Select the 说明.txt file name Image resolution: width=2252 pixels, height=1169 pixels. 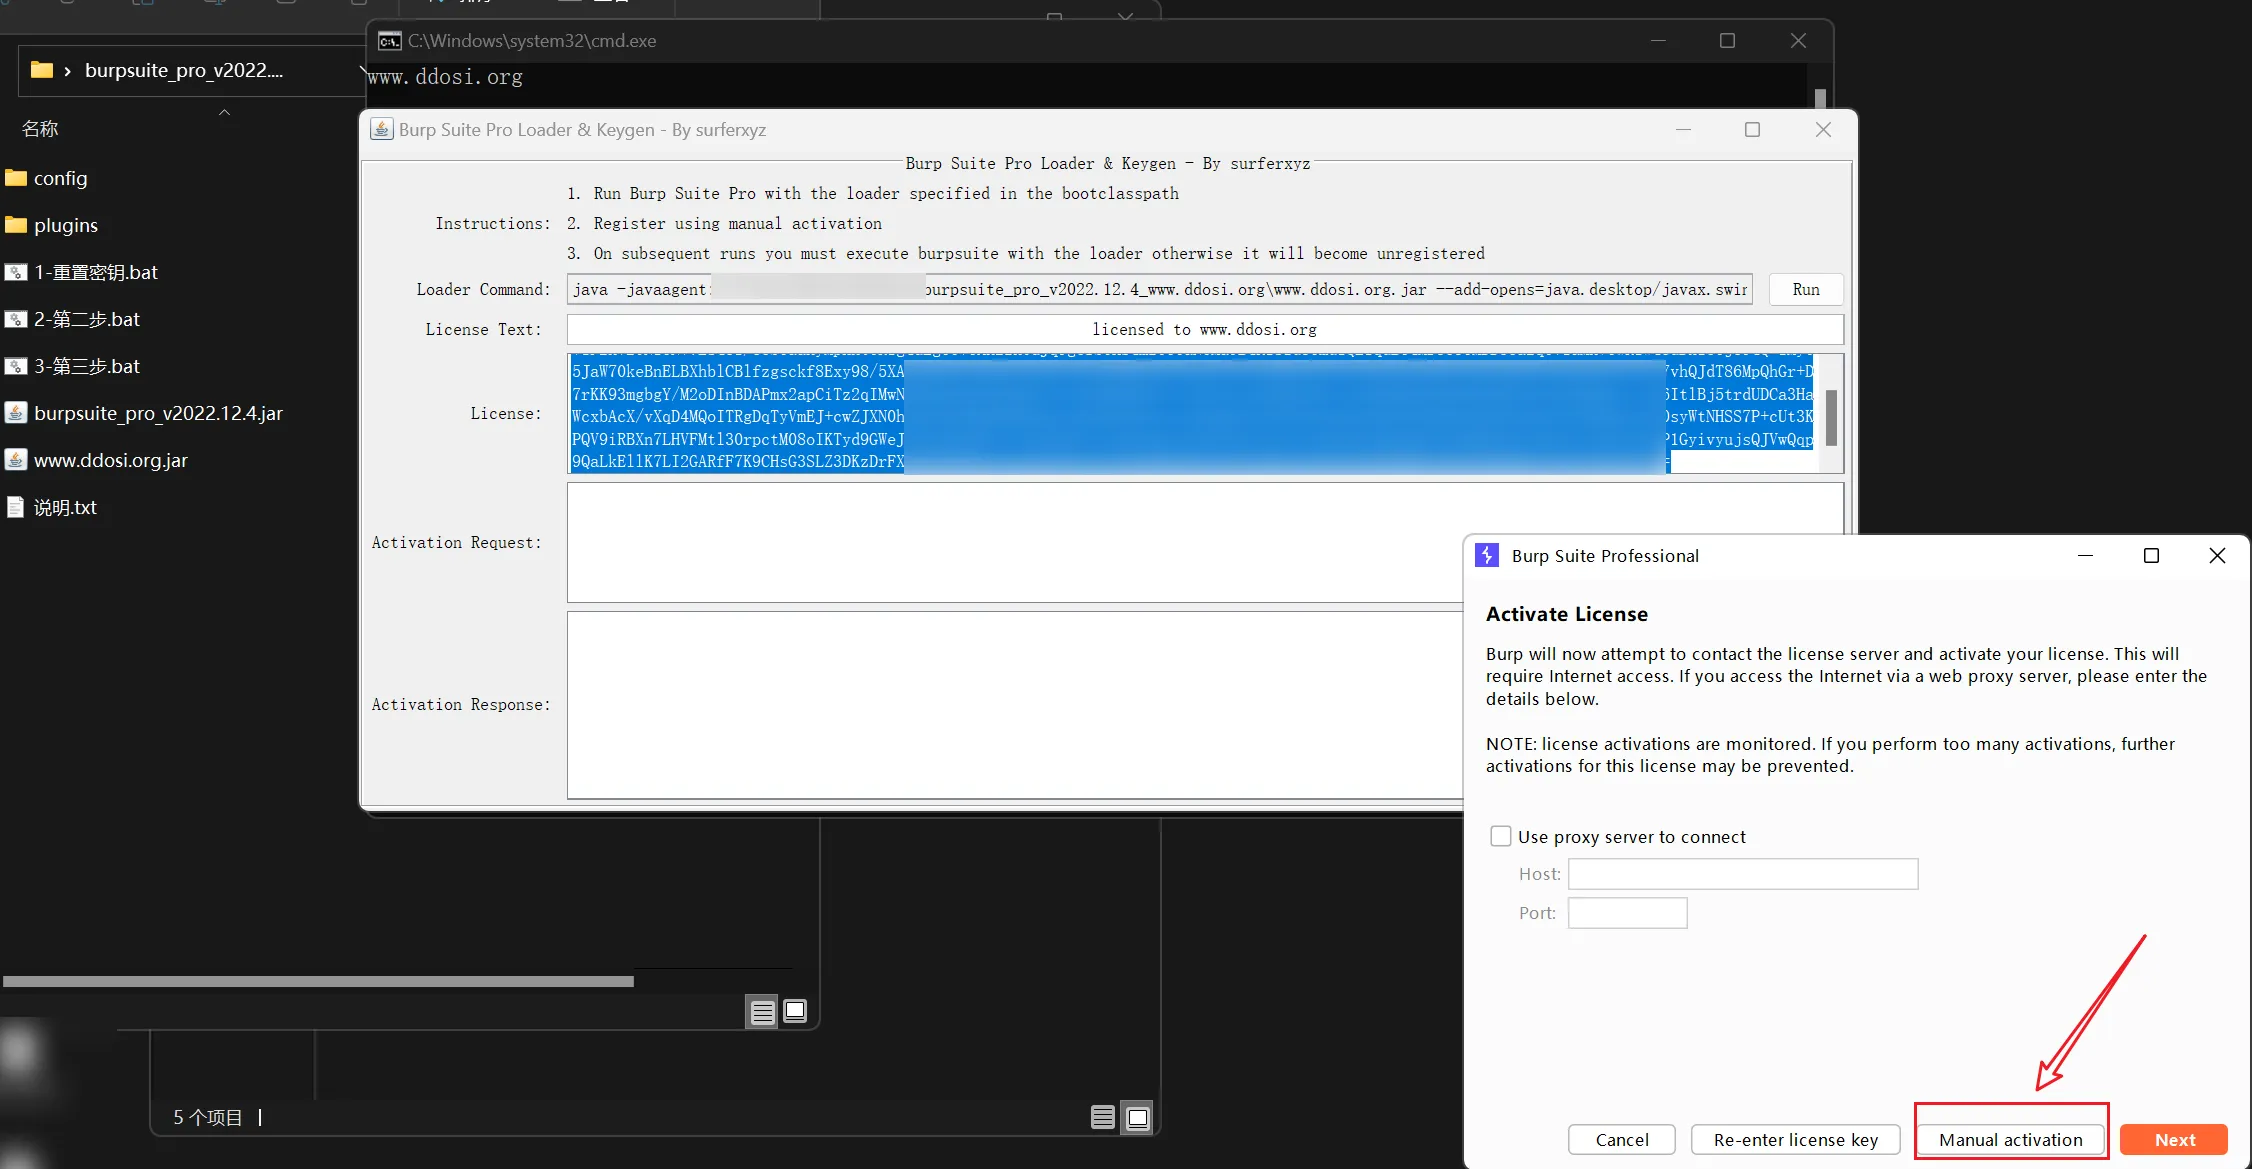[65, 507]
